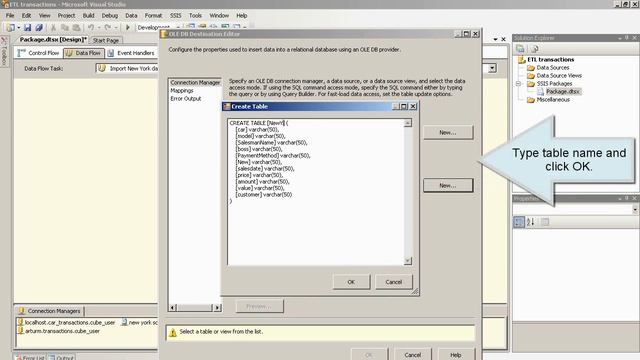
Task: Click the ETL transactions project node
Action: [546, 60]
